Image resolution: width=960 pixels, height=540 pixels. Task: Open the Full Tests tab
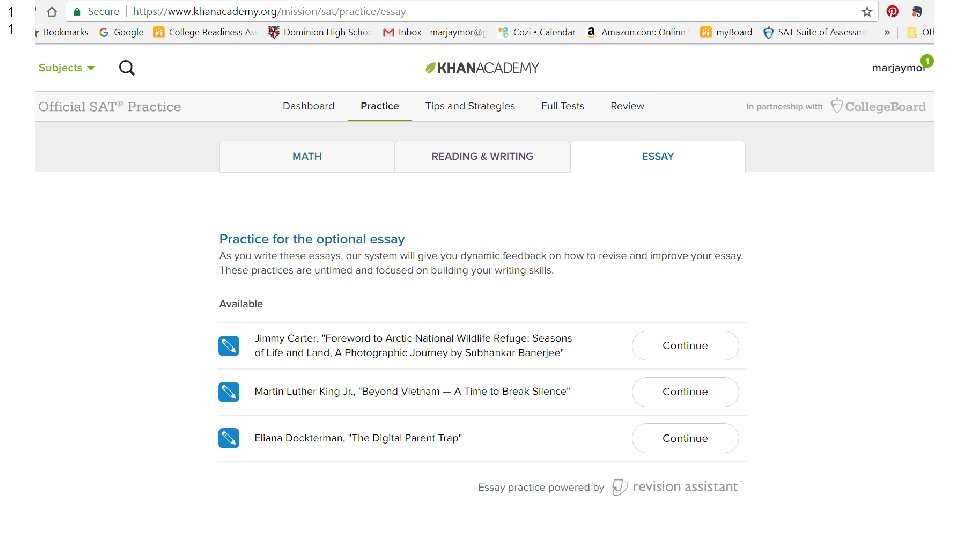pos(563,106)
